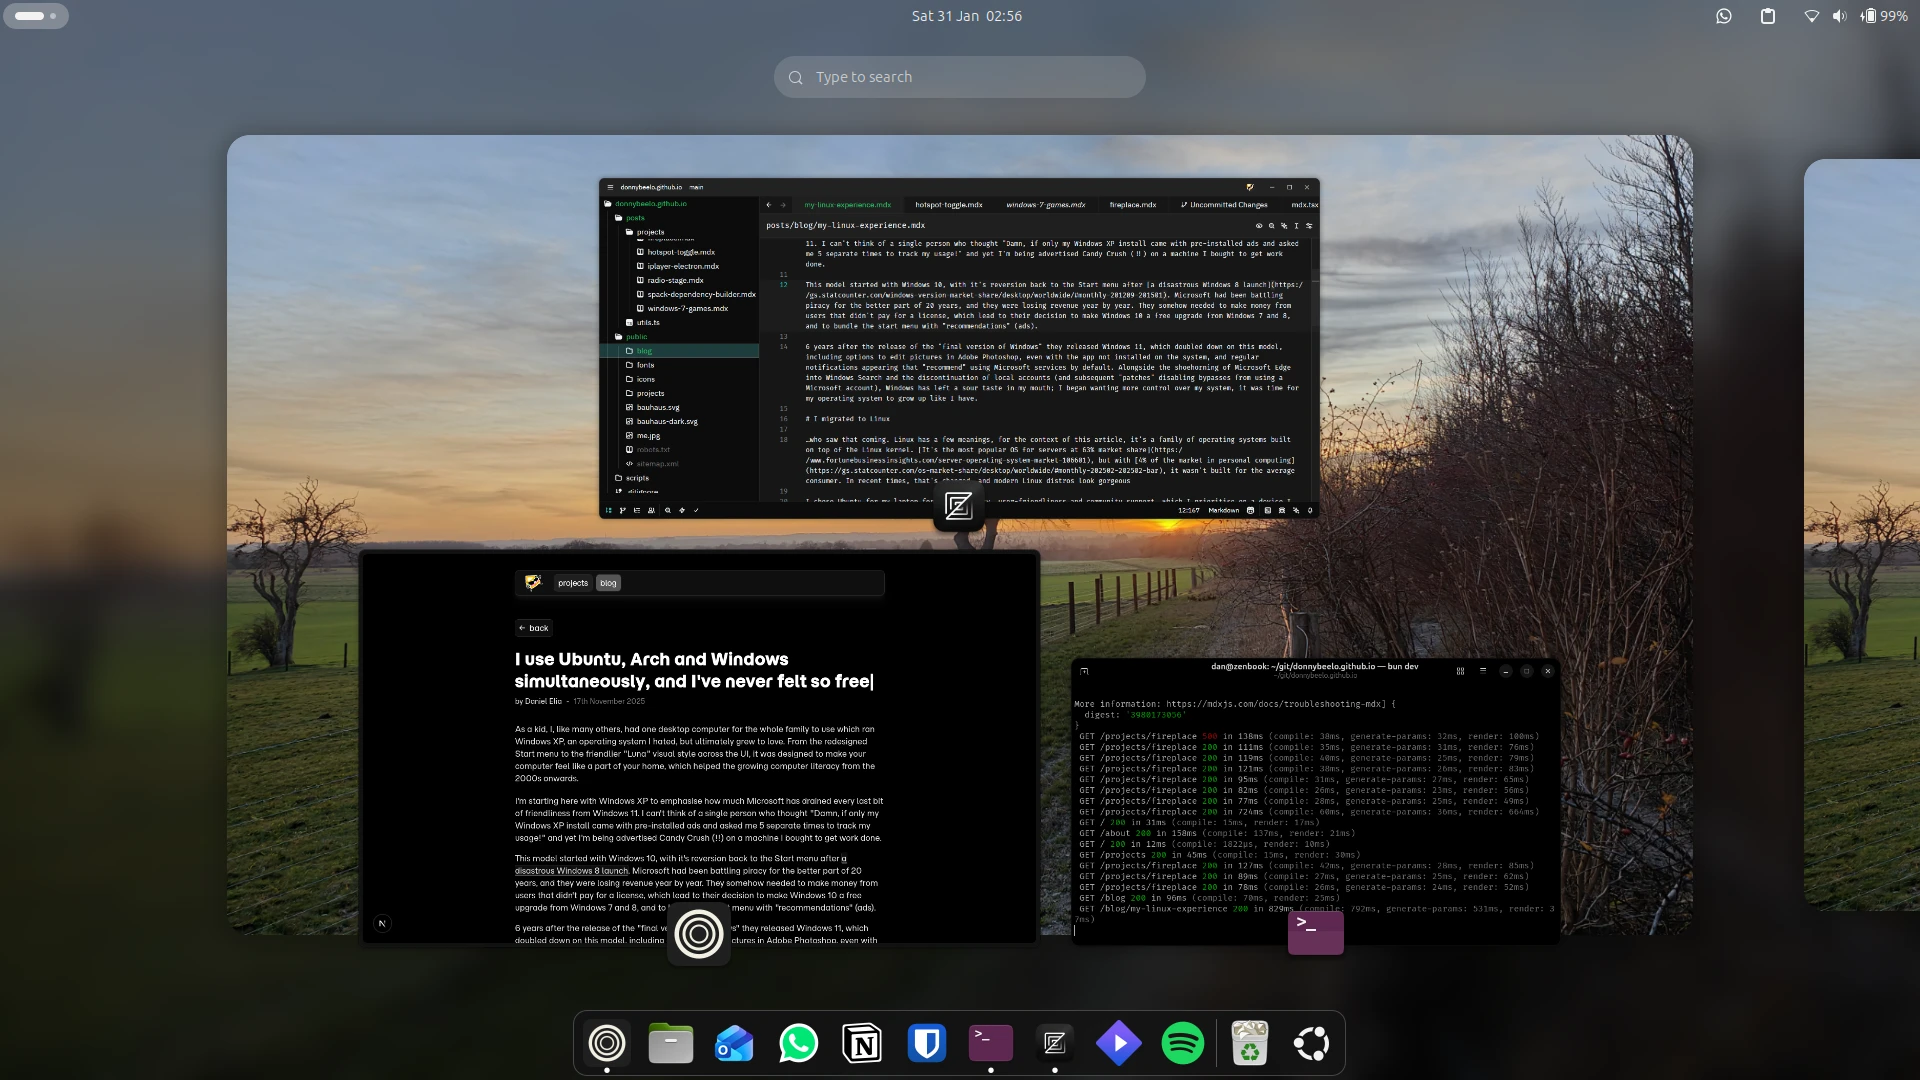This screenshot has width=1920, height=1080.
Task: Open system menu via battery 99% indicator
Action: tap(1883, 16)
